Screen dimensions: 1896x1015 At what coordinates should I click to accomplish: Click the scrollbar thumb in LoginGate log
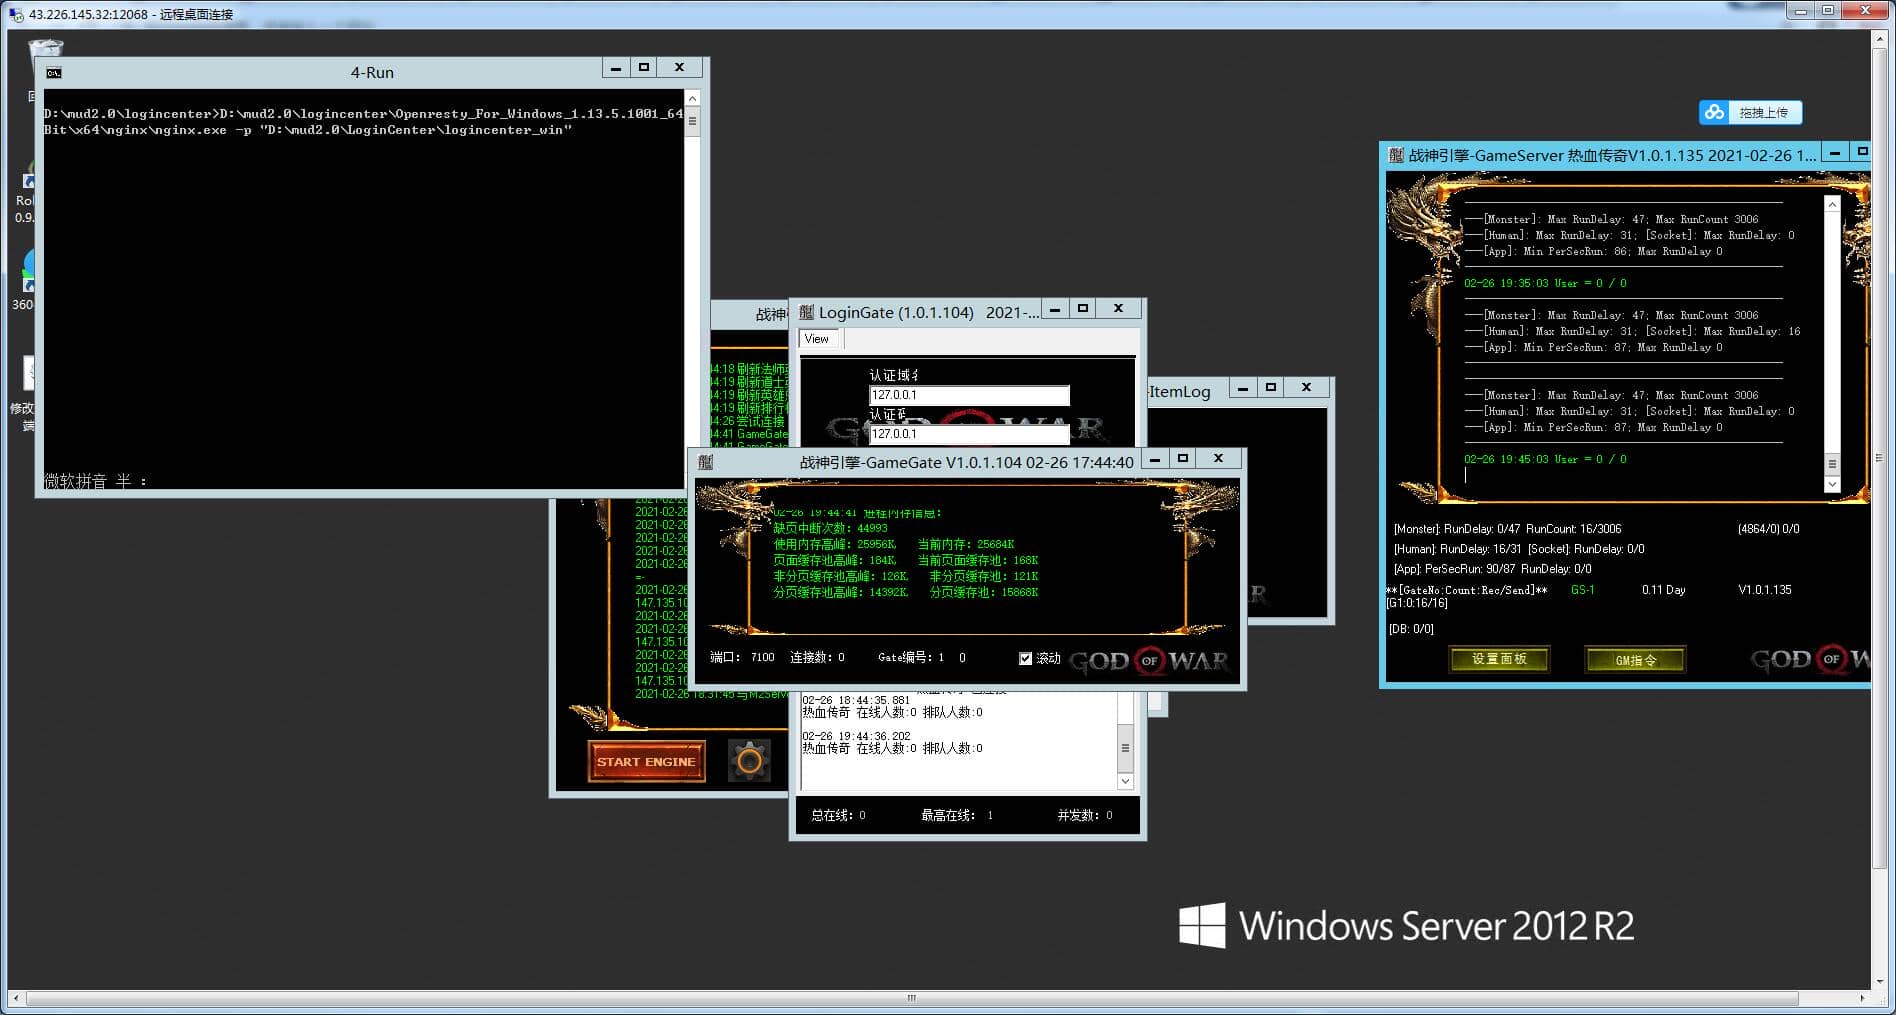point(1125,748)
